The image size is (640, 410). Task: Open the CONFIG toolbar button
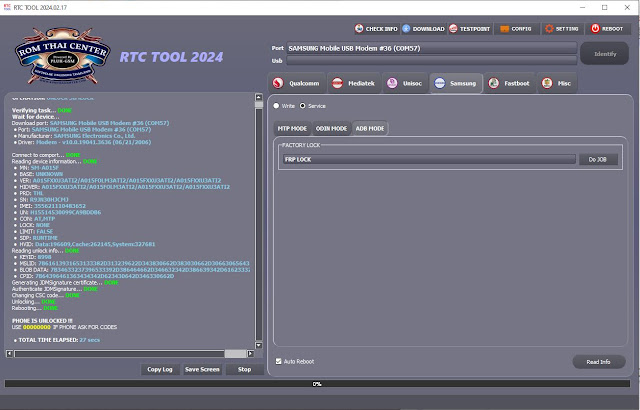(x=516, y=29)
